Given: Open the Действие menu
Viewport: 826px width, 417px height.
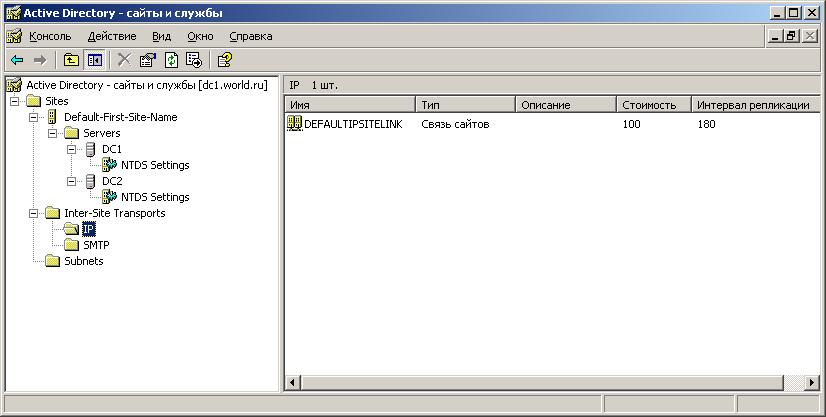Looking at the screenshot, I should 112,36.
